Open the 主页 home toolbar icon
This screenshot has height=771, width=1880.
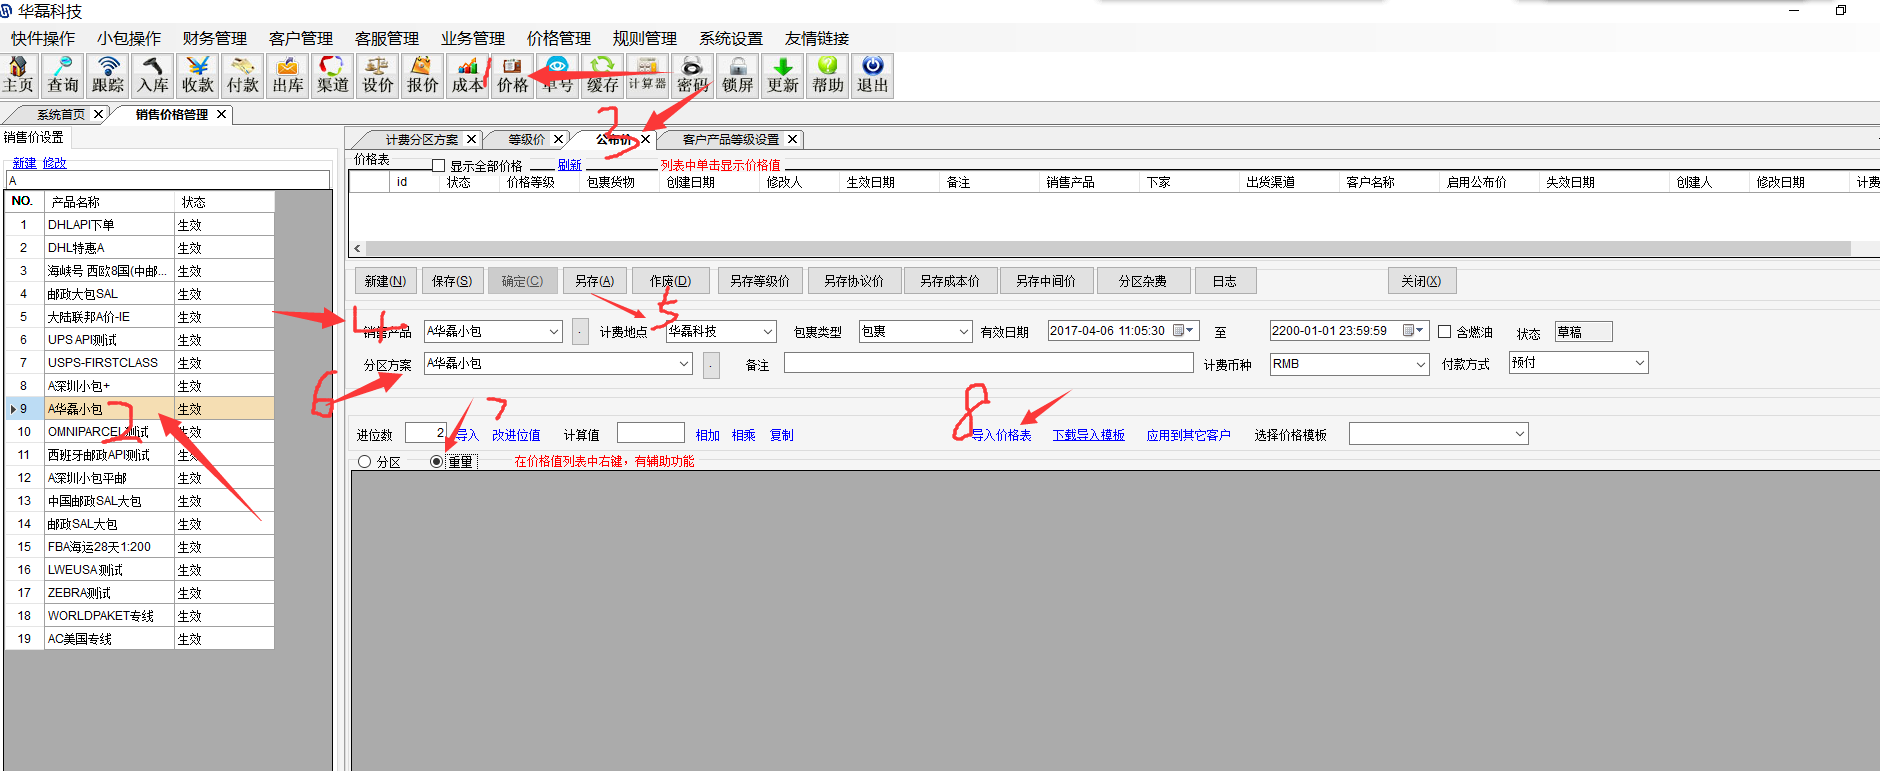18,75
